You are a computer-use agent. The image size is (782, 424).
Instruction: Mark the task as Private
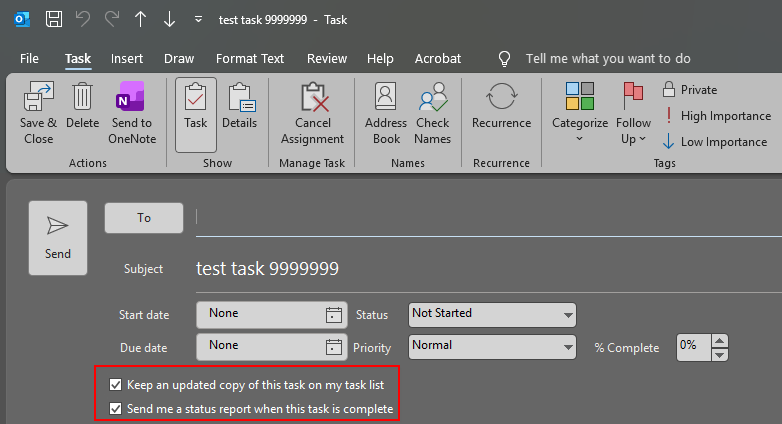click(690, 90)
